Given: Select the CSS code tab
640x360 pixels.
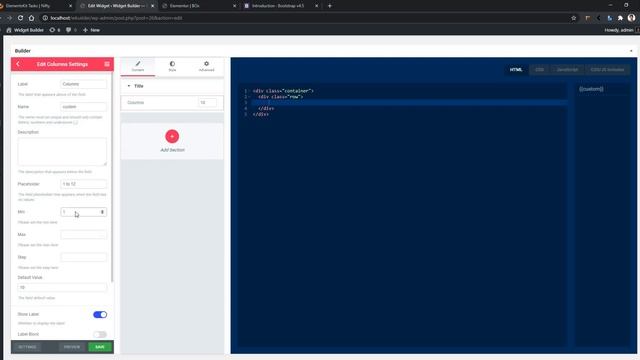Looking at the screenshot, I should 540,70.
